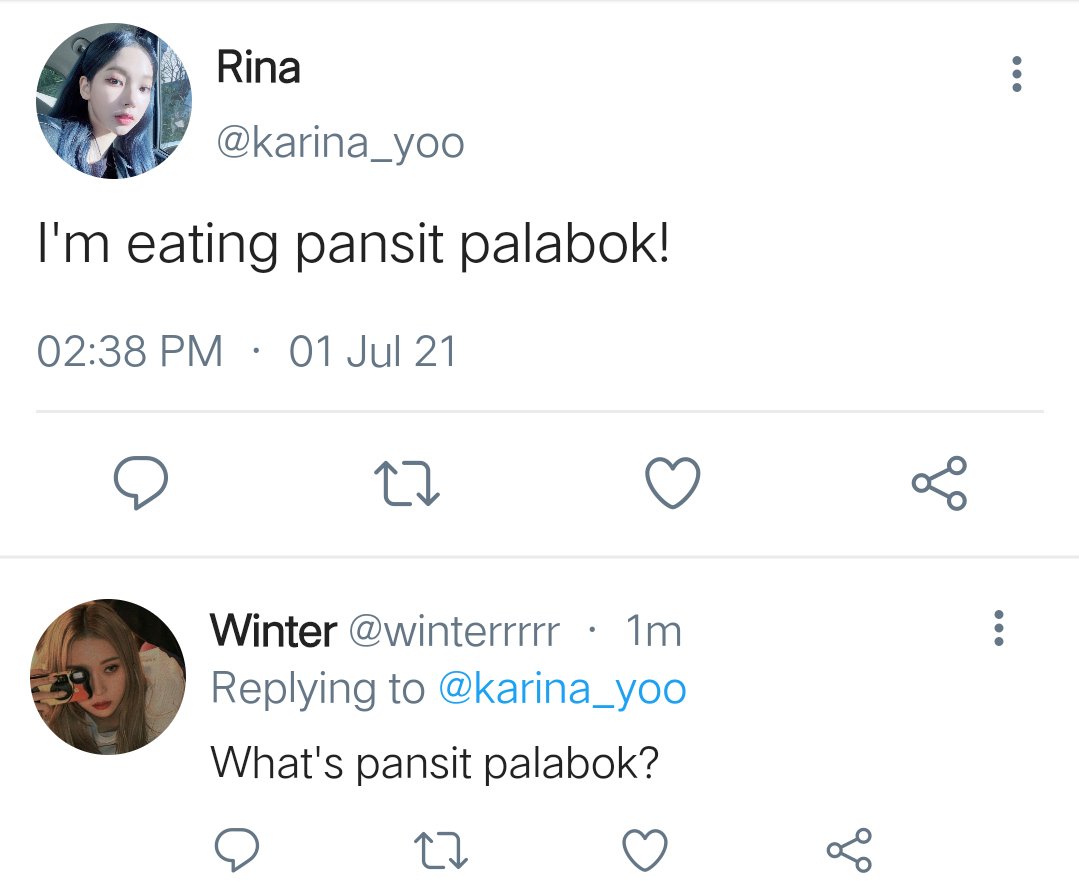Open more options on Winter's reply
Screen dimensions: 1079x895
tap(998, 627)
